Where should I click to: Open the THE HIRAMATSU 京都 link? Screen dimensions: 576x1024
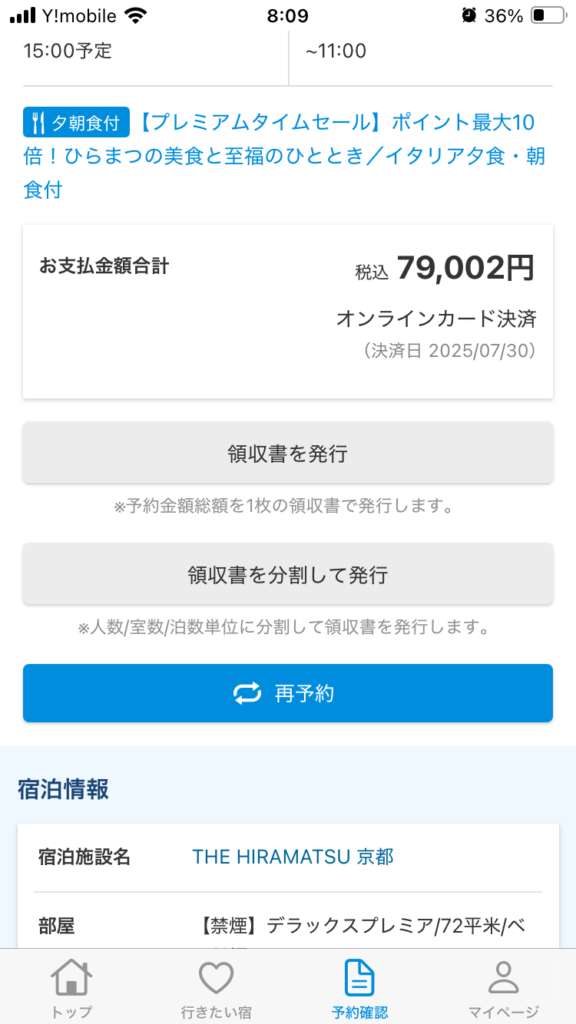click(x=293, y=856)
